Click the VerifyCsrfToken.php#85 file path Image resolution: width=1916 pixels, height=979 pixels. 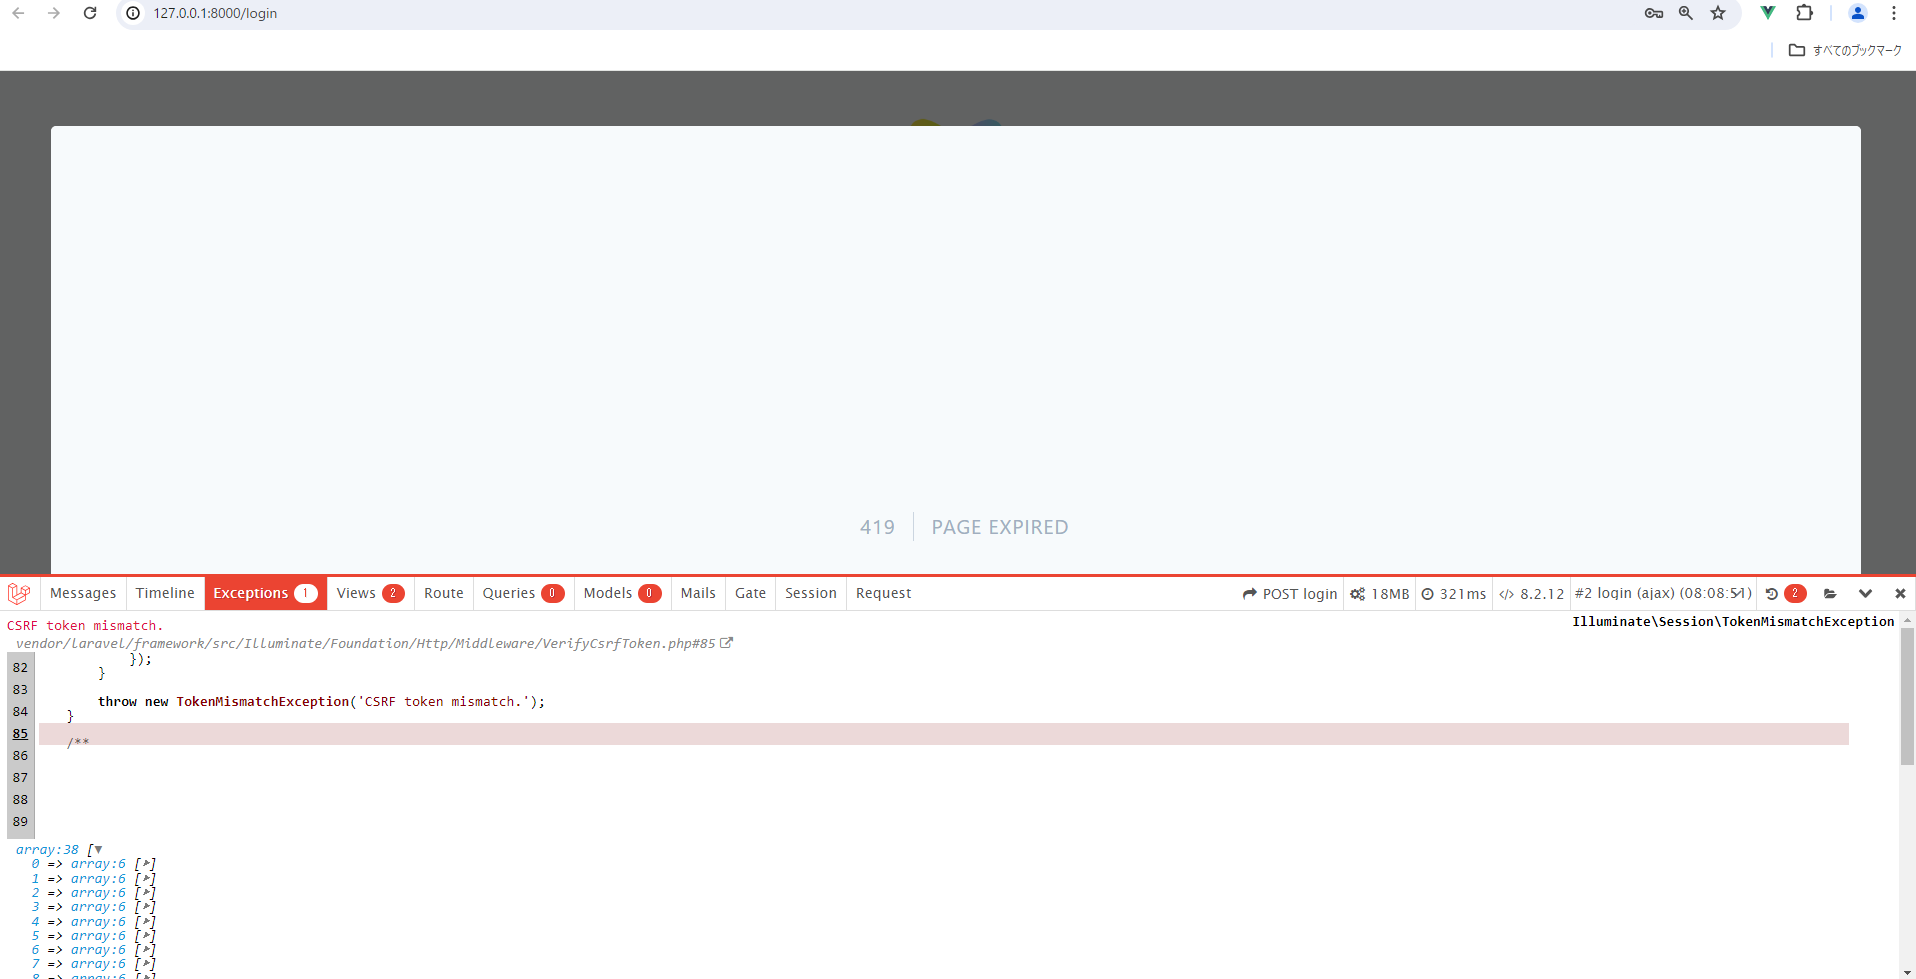[366, 643]
